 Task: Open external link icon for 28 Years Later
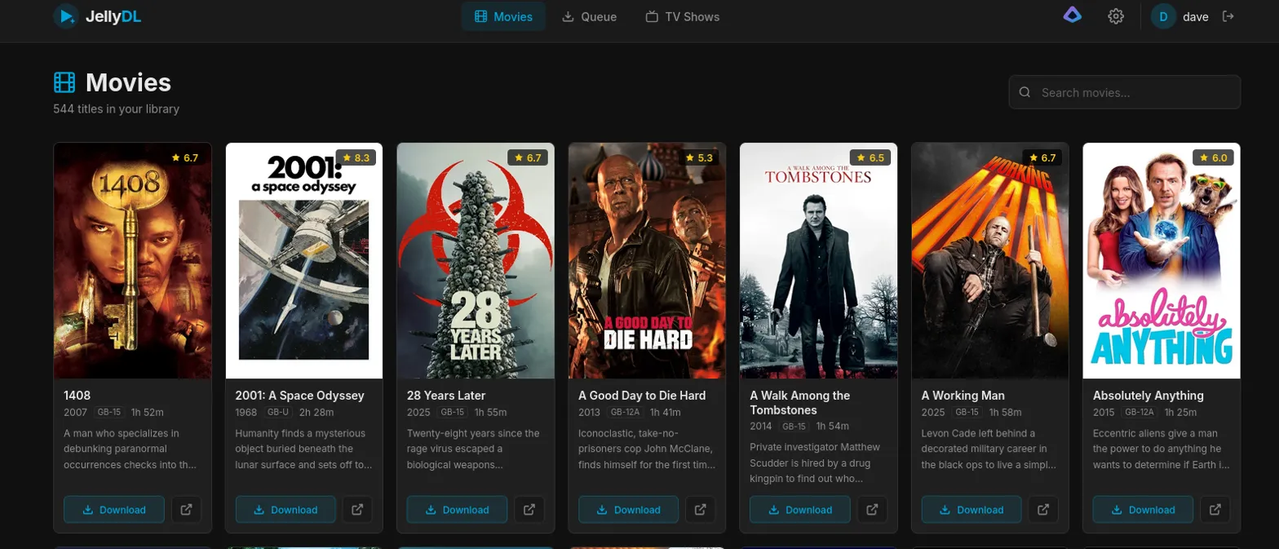529,509
